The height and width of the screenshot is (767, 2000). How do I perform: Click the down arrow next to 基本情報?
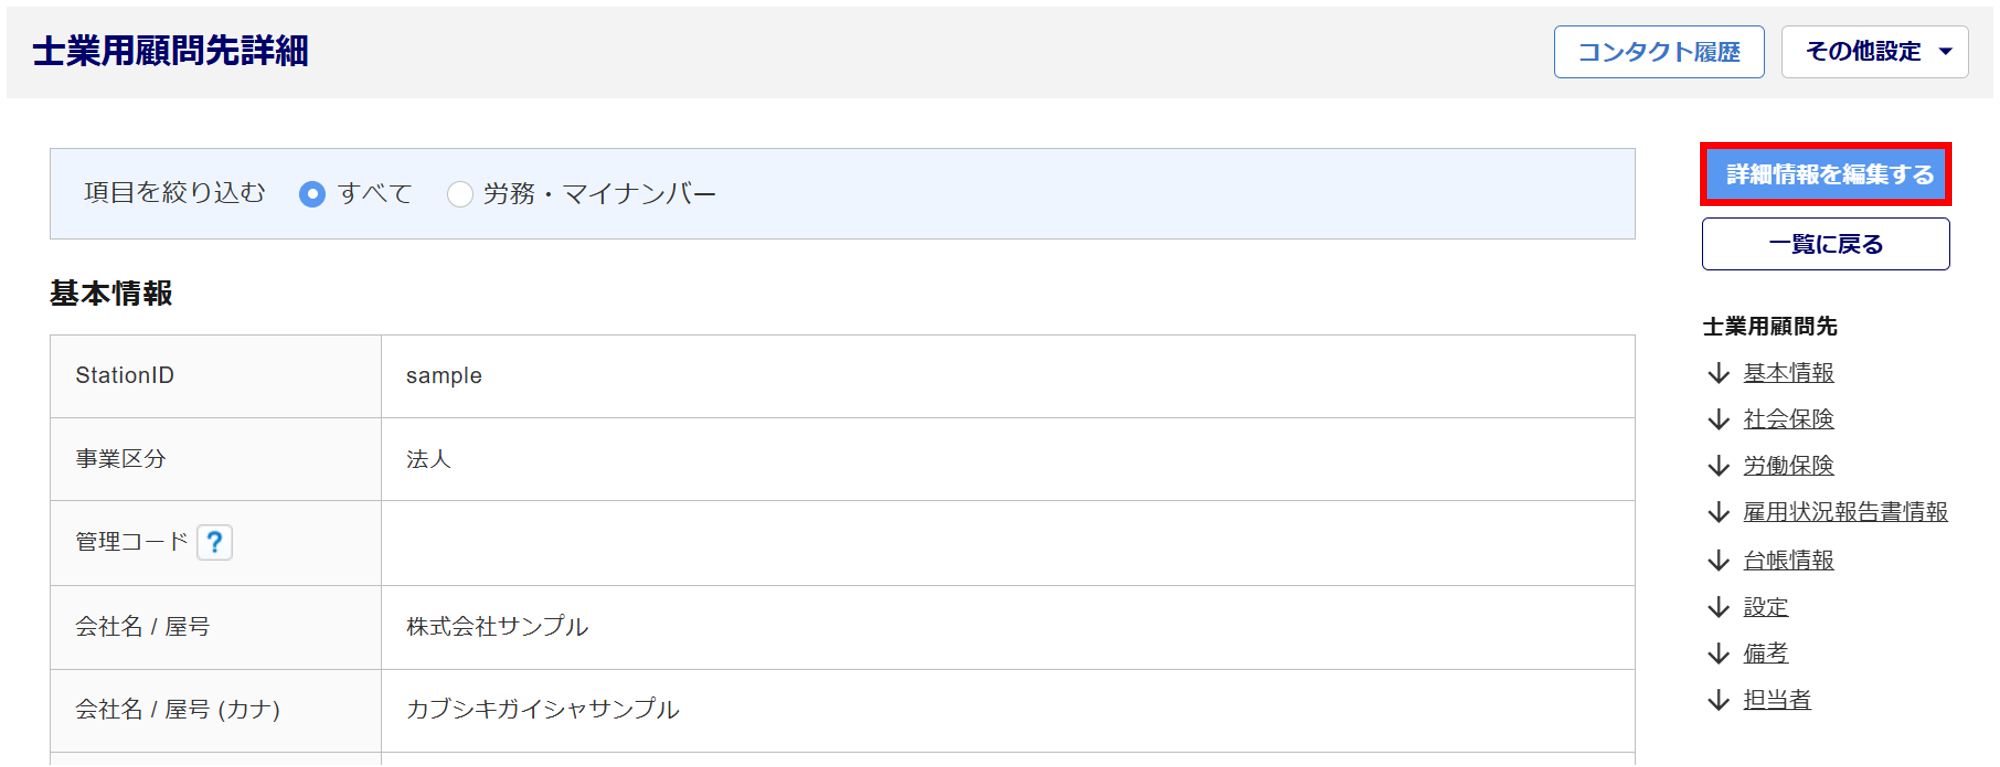1719,373
